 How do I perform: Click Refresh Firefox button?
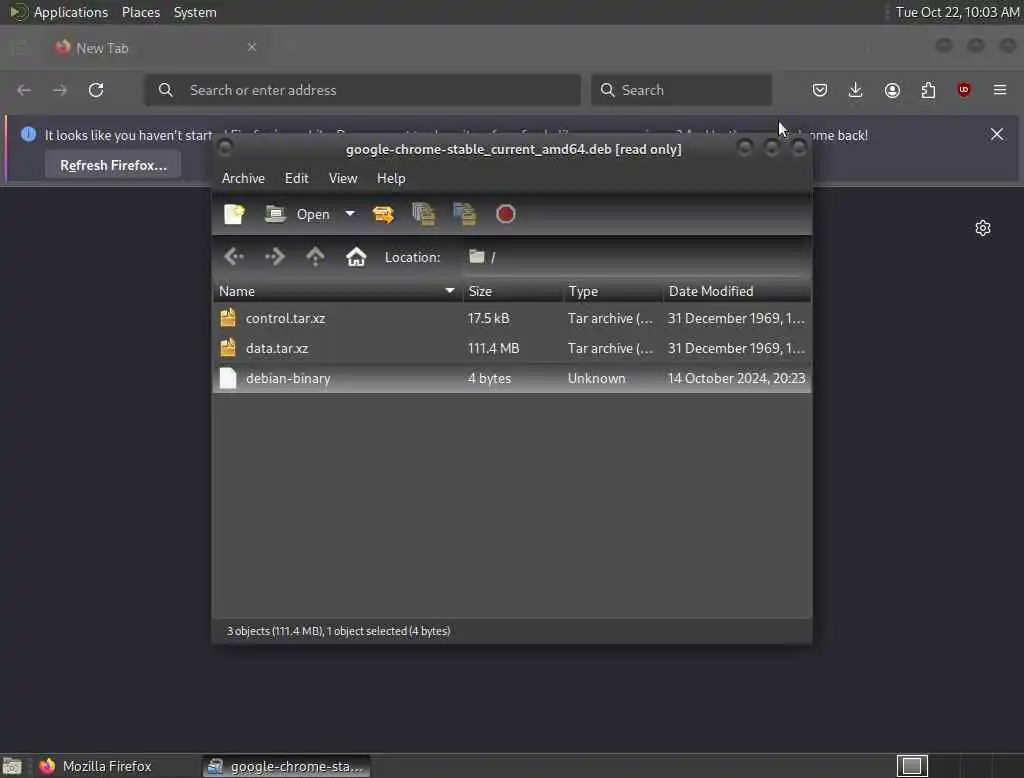pos(113,165)
